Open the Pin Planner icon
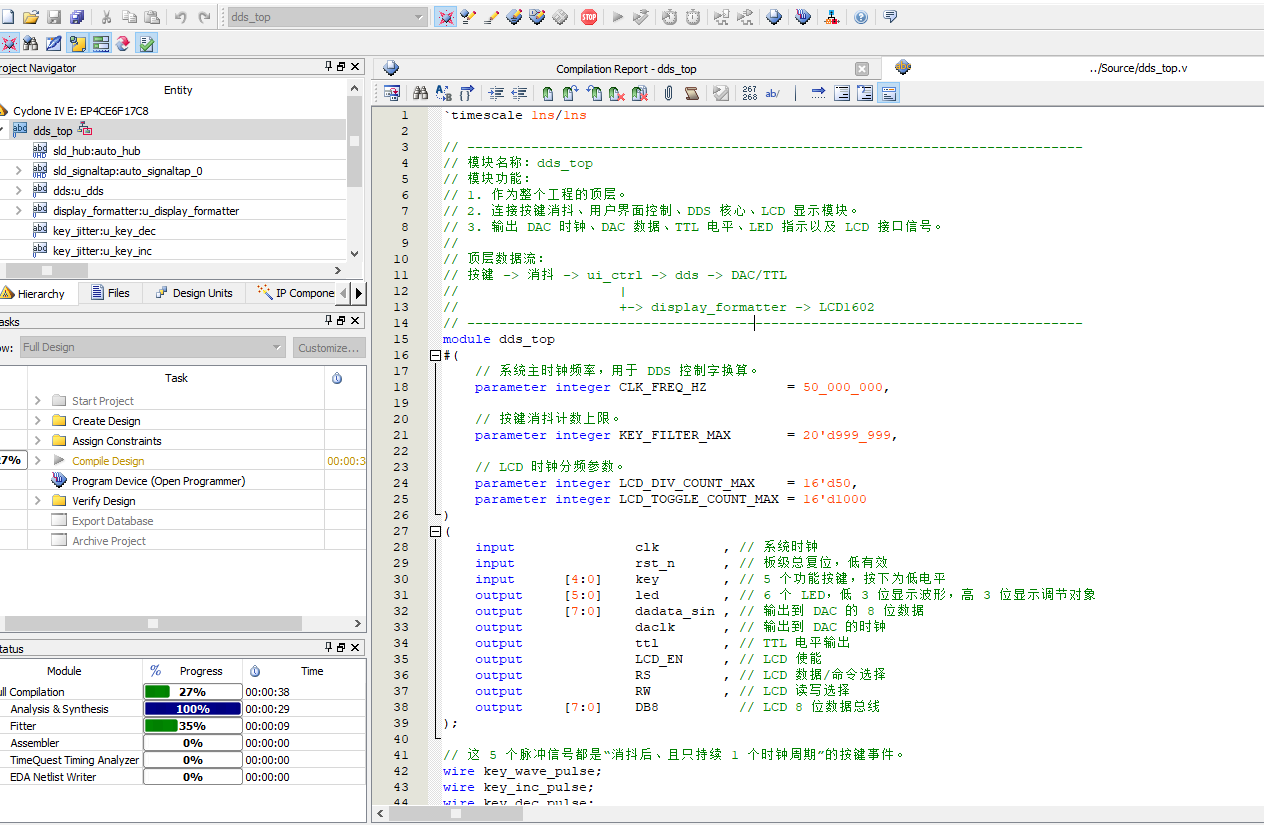 (x=514, y=17)
